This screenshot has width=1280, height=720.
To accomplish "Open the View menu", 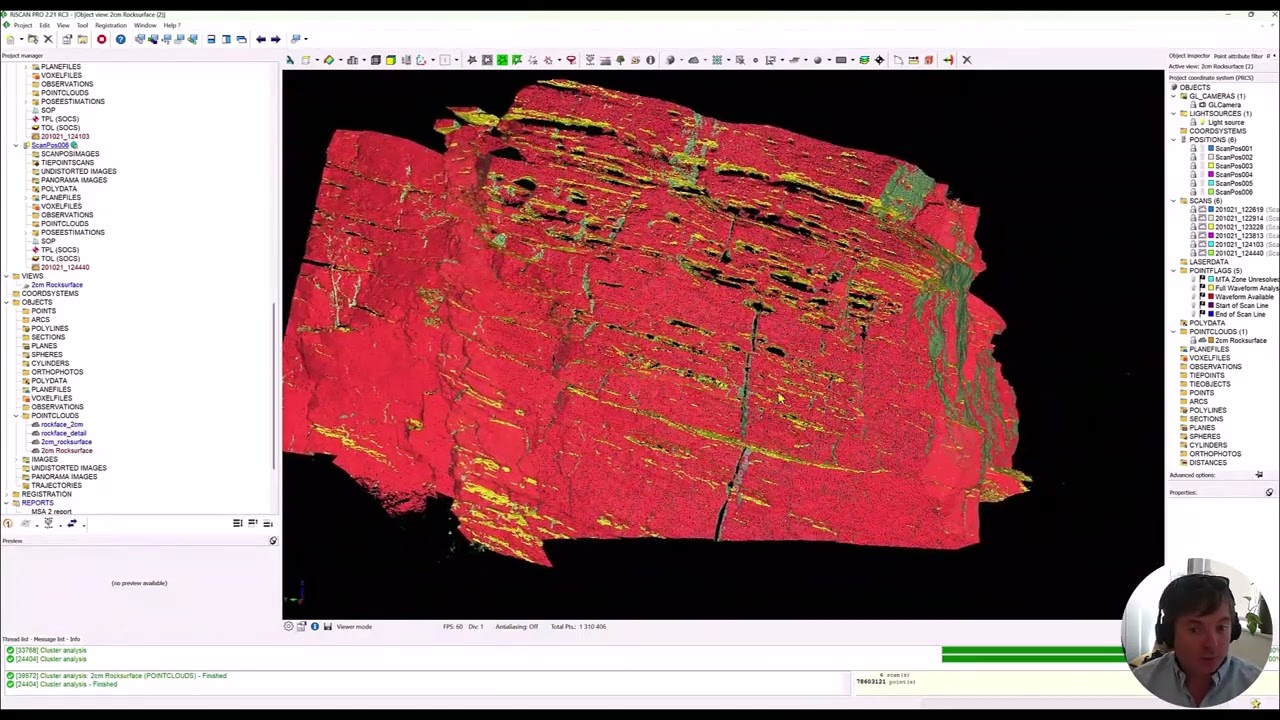I will (x=63, y=25).
